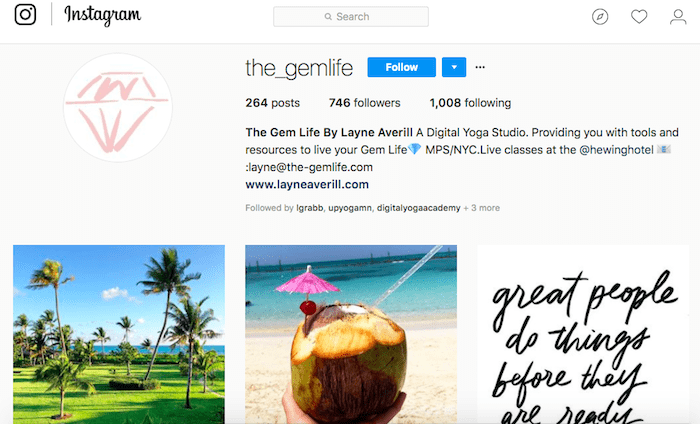
Task: Show the + 3 more followers
Action: (x=481, y=208)
